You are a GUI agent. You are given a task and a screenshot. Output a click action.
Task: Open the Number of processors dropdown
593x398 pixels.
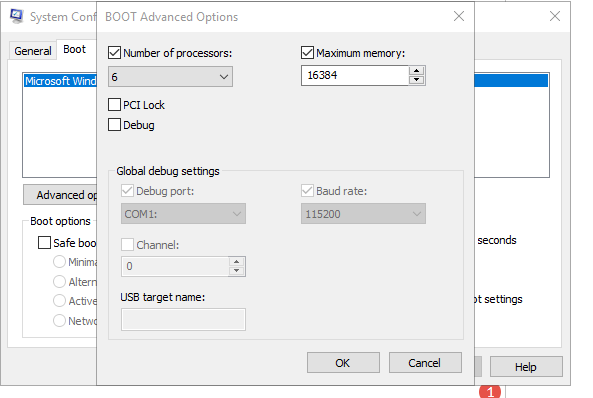point(170,77)
